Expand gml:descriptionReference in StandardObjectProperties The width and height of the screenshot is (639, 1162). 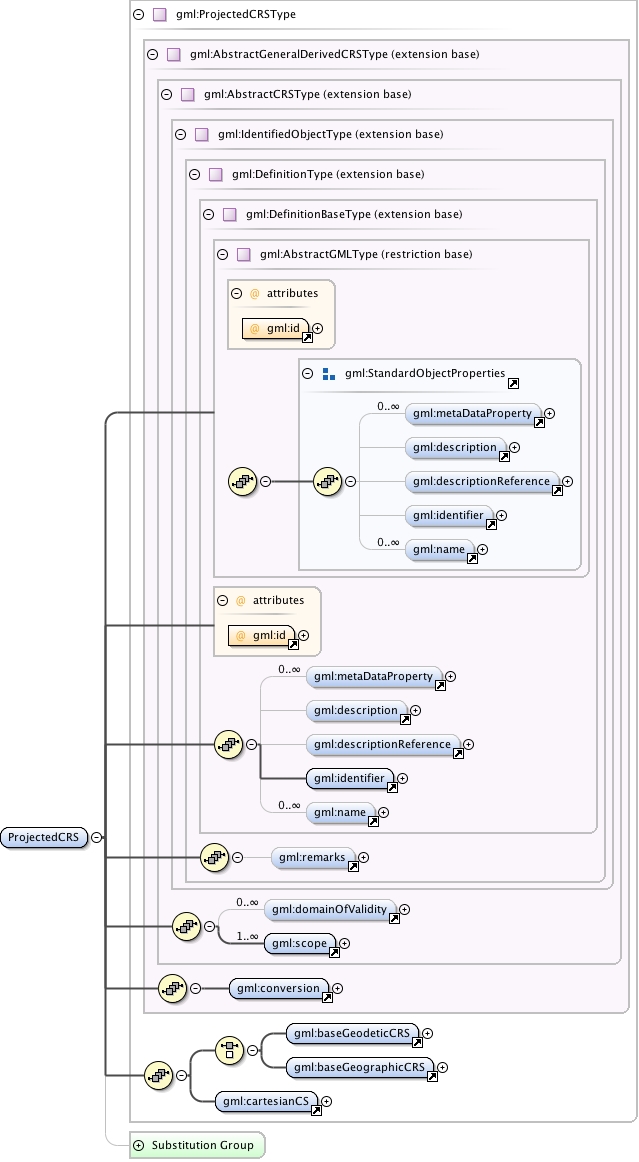tap(568, 481)
